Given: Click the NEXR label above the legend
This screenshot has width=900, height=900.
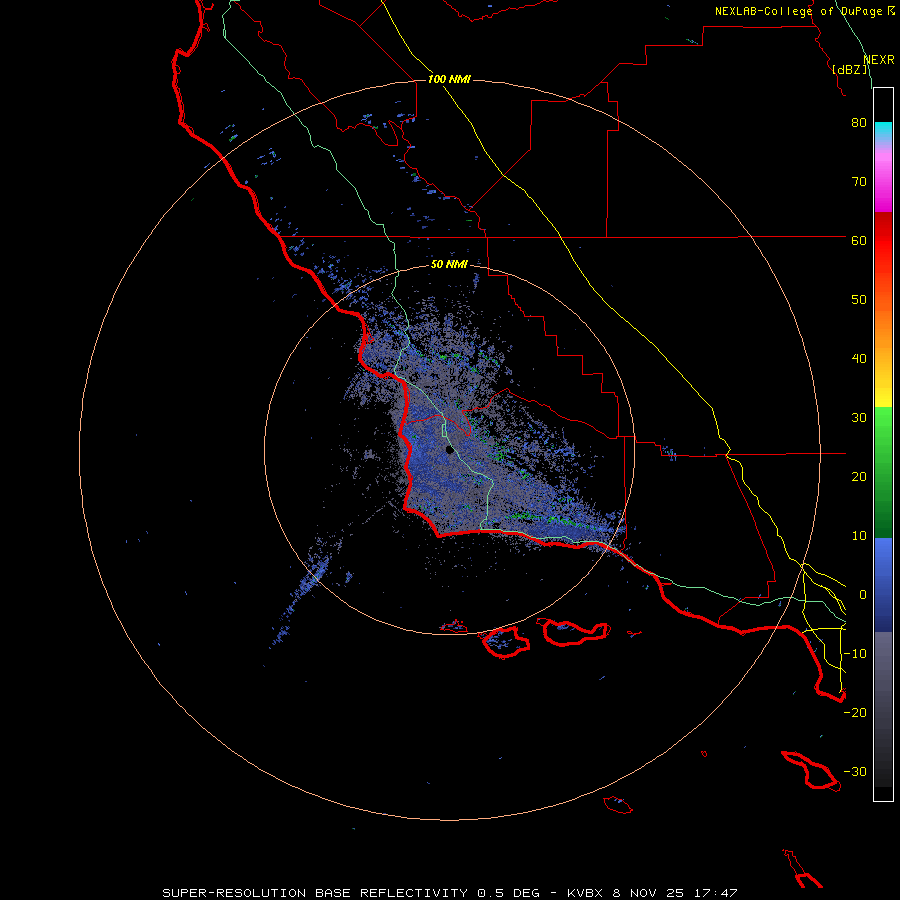Looking at the screenshot, I should (879, 60).
